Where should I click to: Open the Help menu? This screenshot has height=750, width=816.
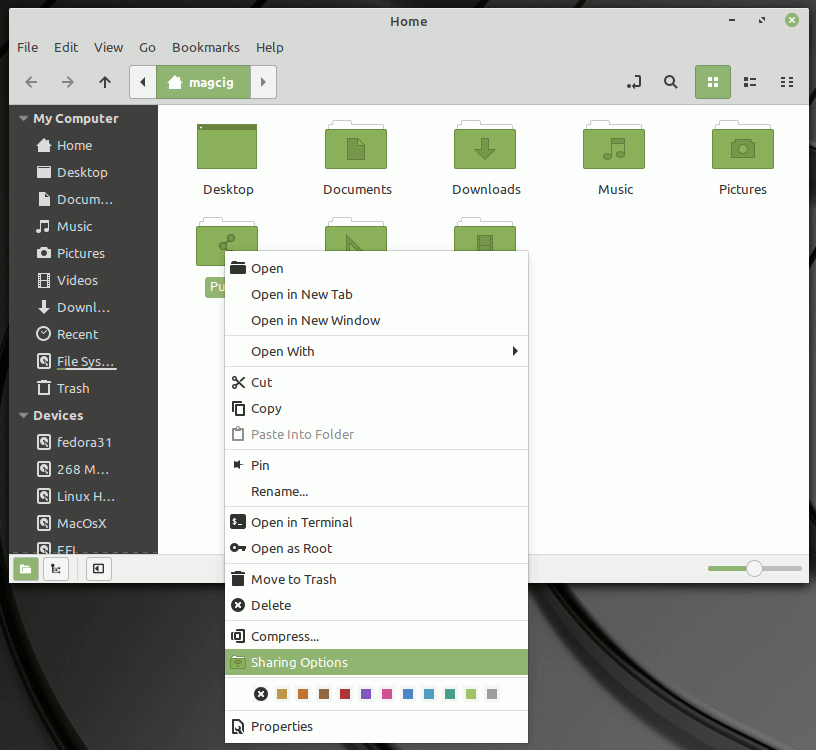[x=270, y=47]
